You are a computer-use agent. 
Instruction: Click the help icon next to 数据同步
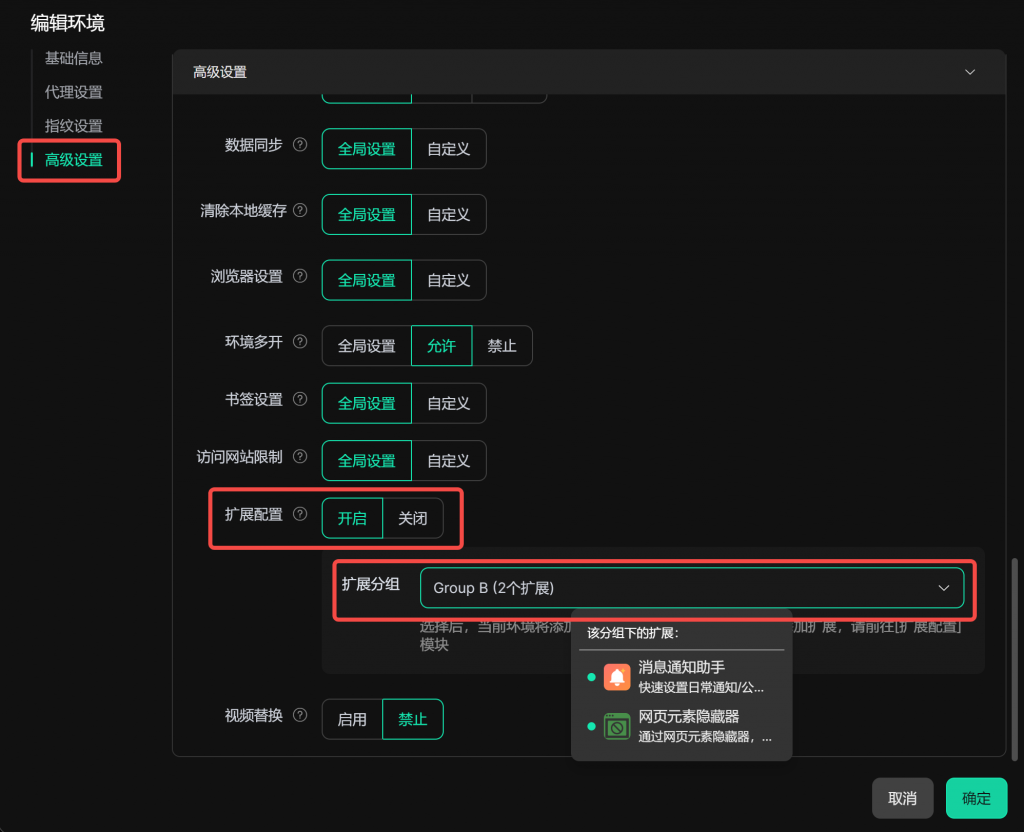299,146
